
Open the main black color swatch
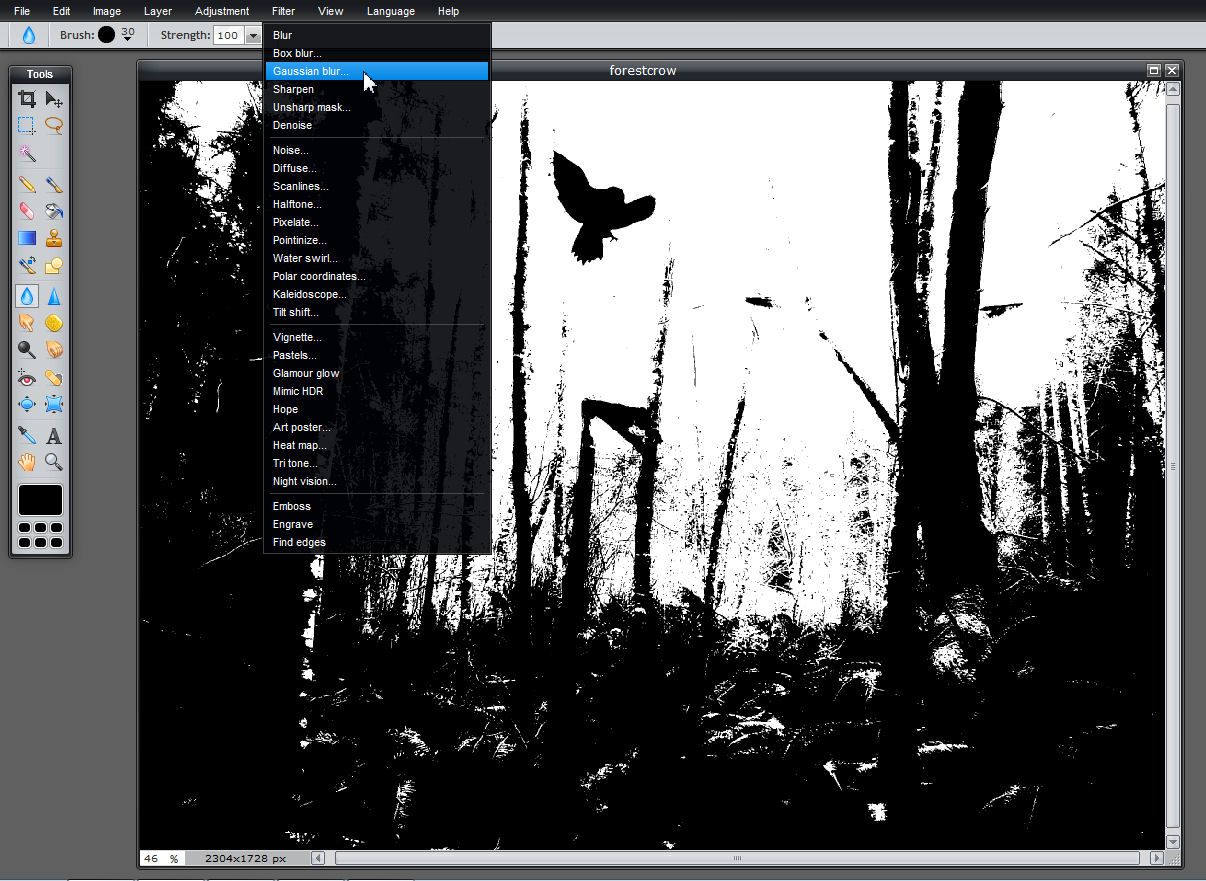pos(40,500)
